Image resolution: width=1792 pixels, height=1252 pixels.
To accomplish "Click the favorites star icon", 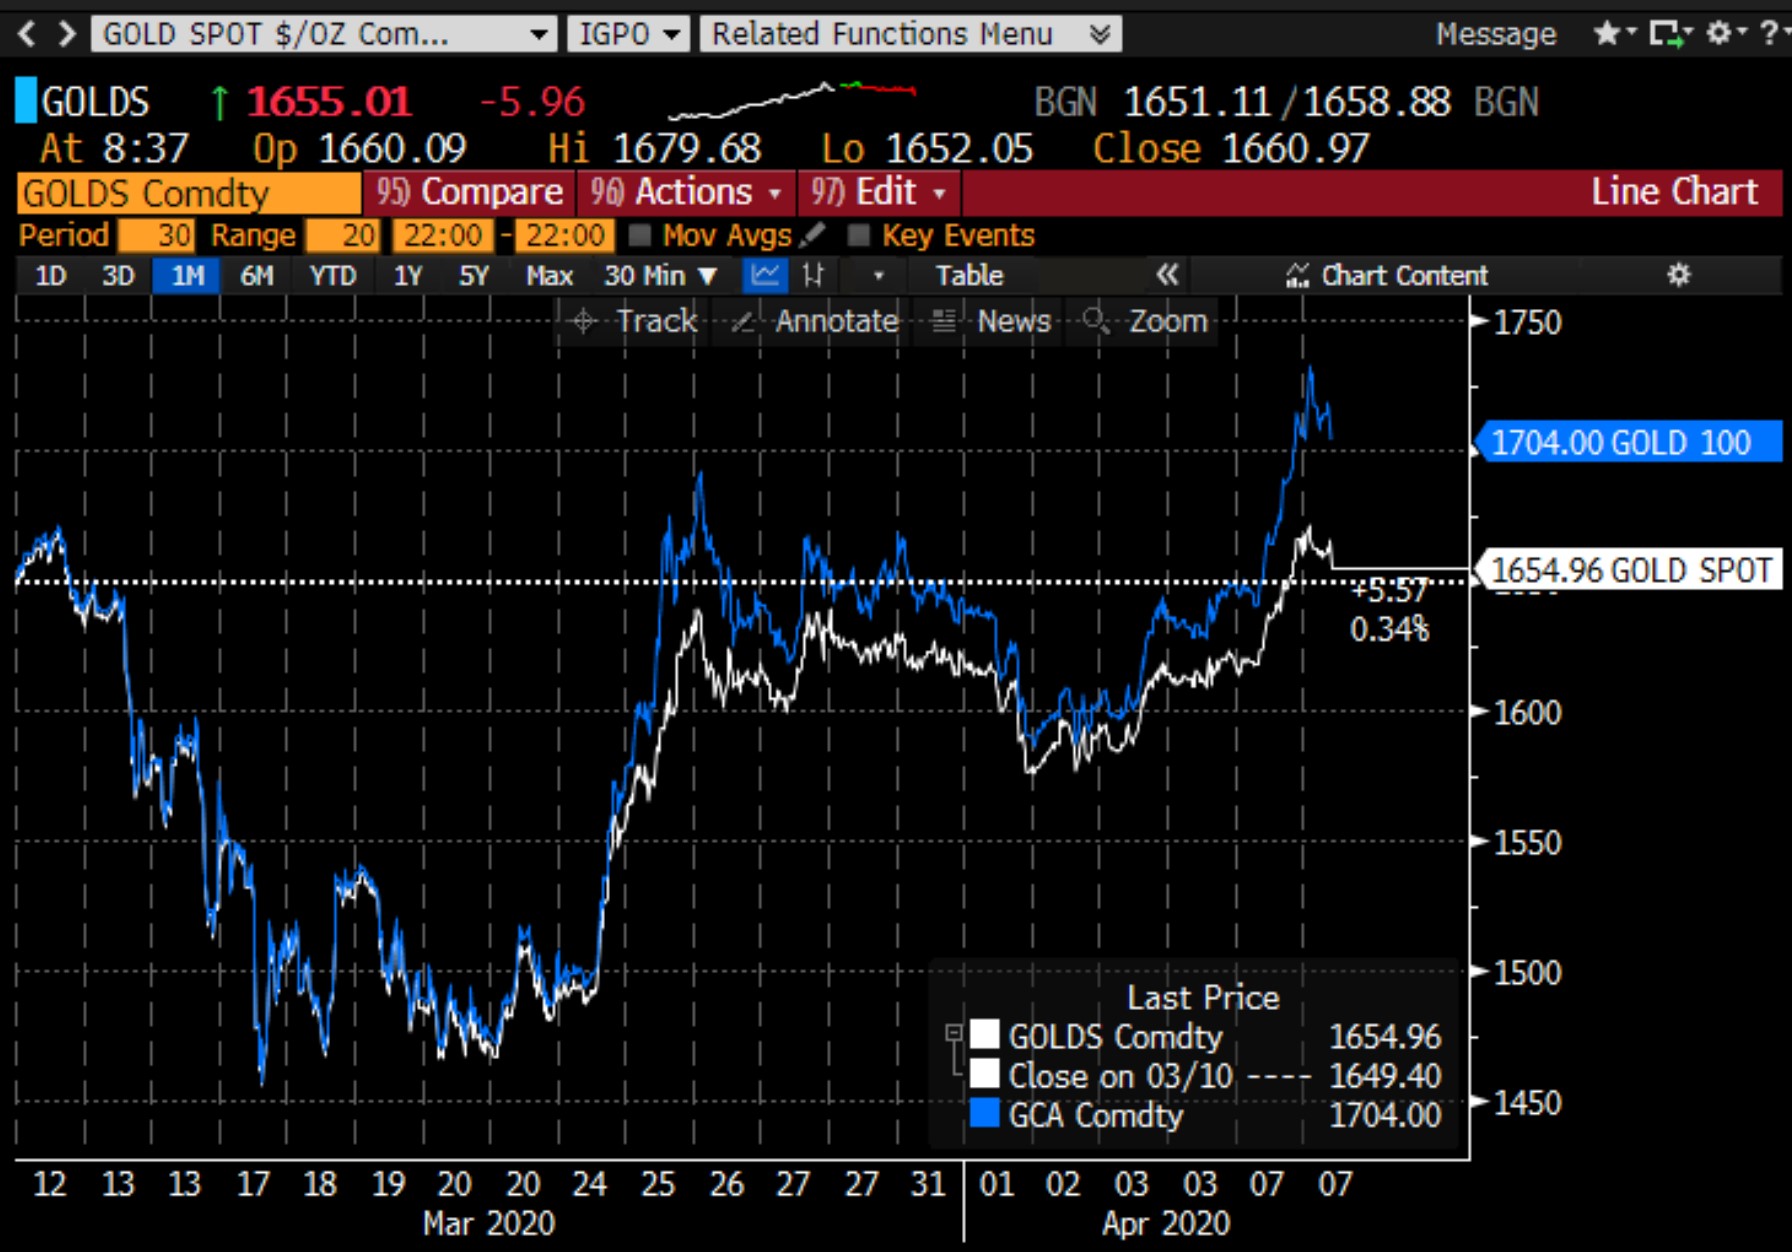I will tap(1607, 34).
